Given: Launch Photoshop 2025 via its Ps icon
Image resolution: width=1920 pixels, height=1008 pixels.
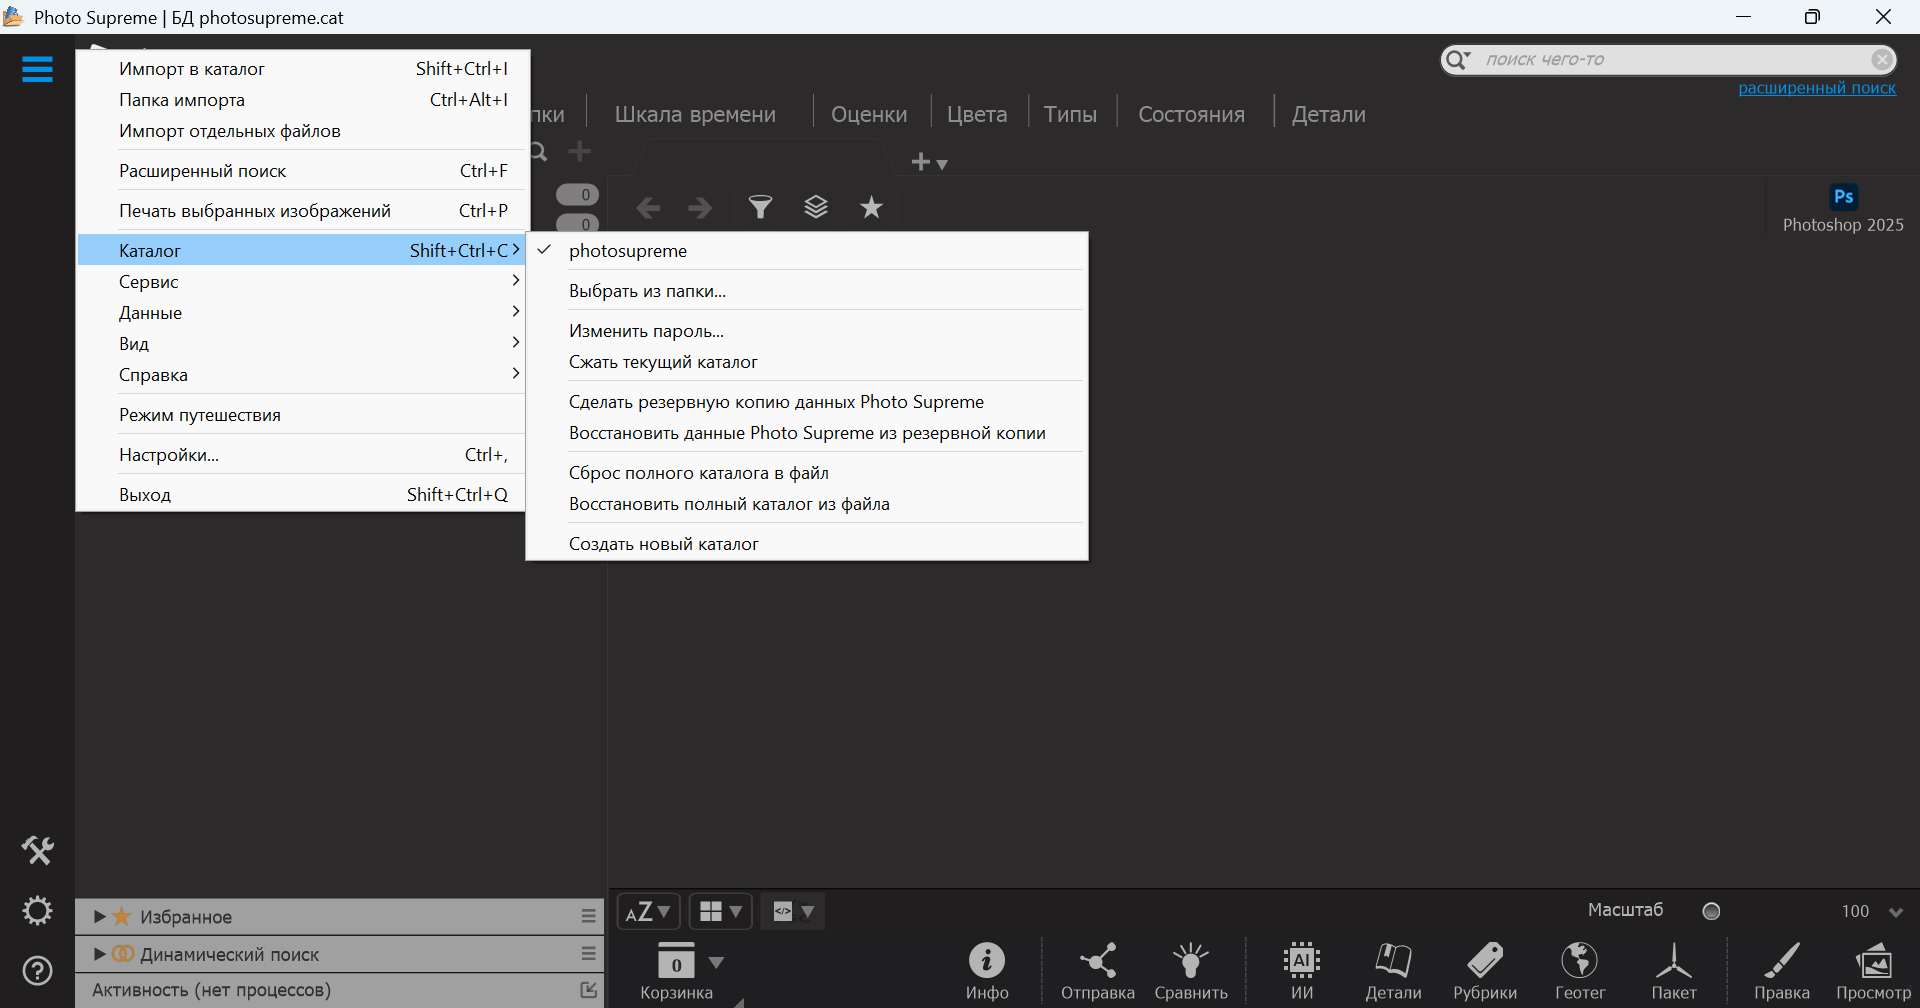Looking at the screenshot, I should [1844, 197].
